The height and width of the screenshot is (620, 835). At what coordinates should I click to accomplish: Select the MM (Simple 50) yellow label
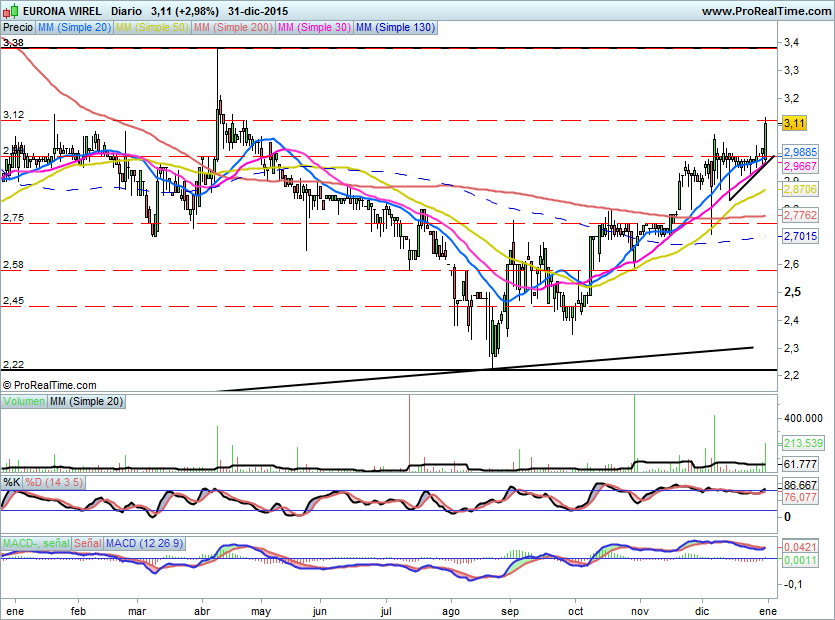pyautogui.click(x=151, y=28)
